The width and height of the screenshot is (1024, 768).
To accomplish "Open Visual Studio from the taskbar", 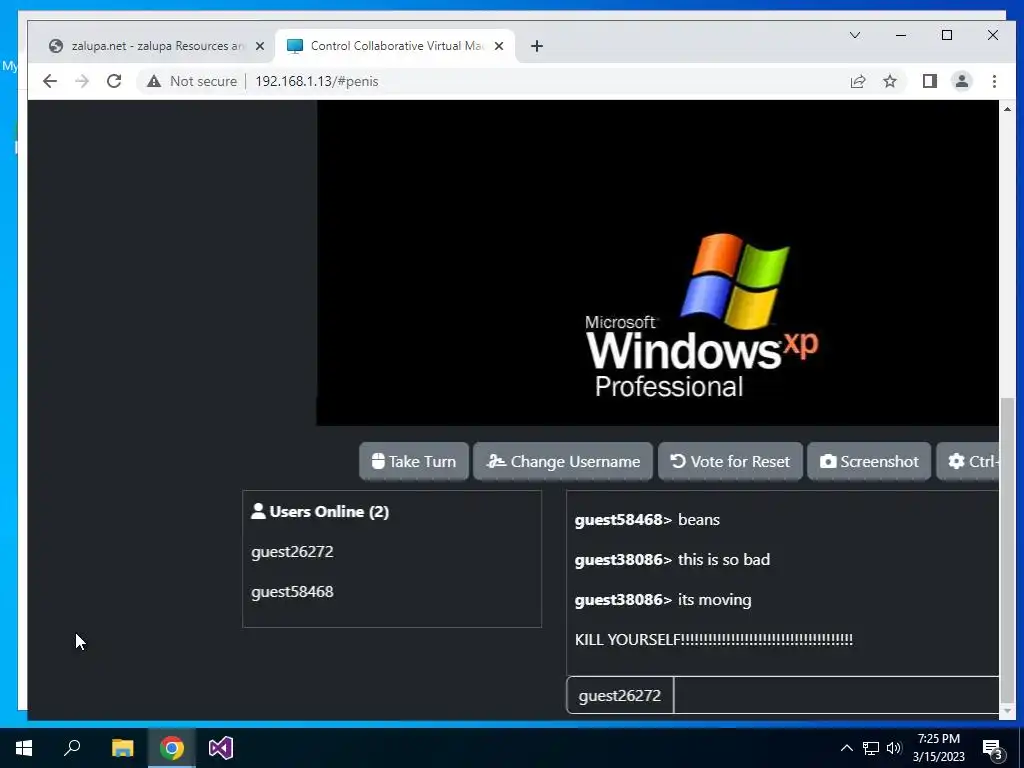I will coord(221,748).
